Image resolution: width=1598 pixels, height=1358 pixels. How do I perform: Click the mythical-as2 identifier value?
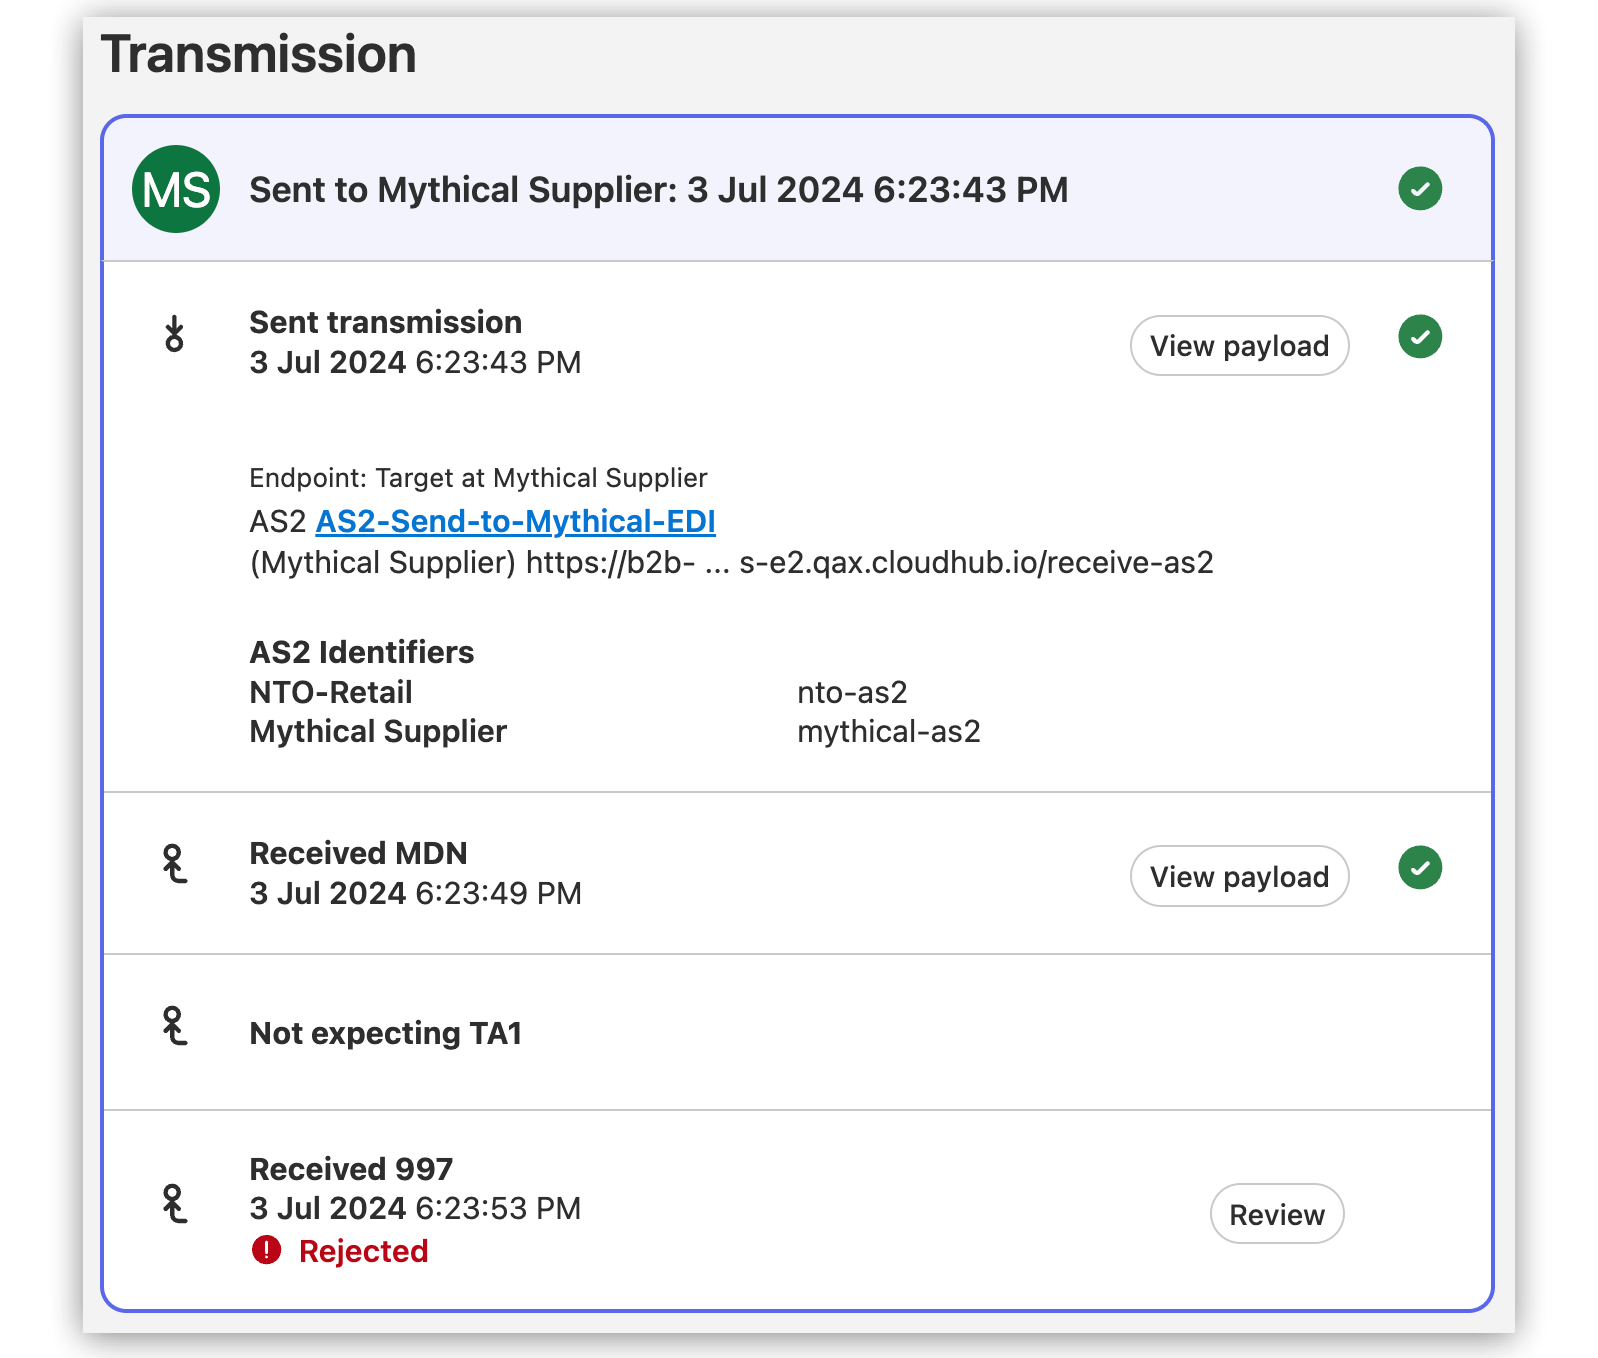(x=888, y=732)
